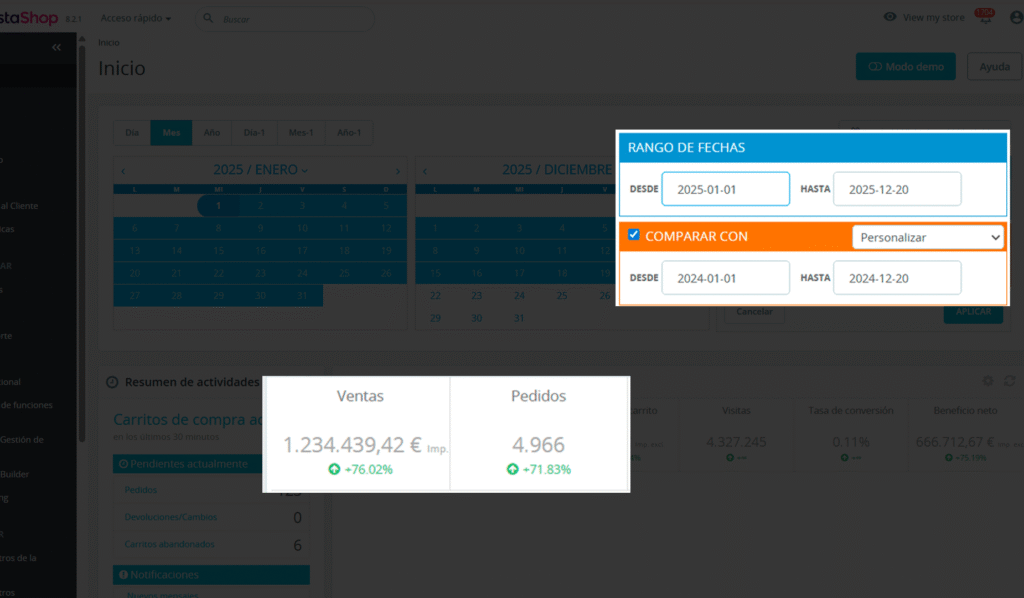Click the Modo demo button
The image size is (1024, 598).
905,67
